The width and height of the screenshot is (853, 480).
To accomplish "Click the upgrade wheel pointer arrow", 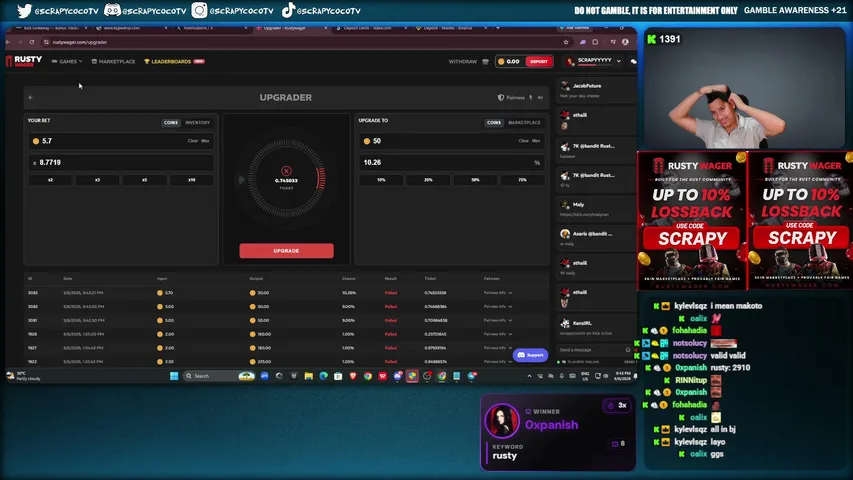I will 242,180.
